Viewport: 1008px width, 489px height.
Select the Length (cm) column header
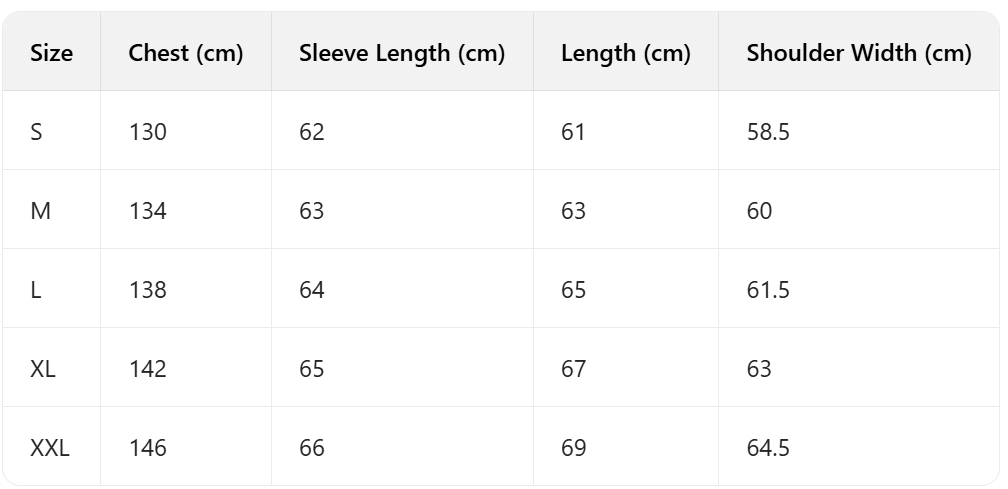[x=626, y=53]
